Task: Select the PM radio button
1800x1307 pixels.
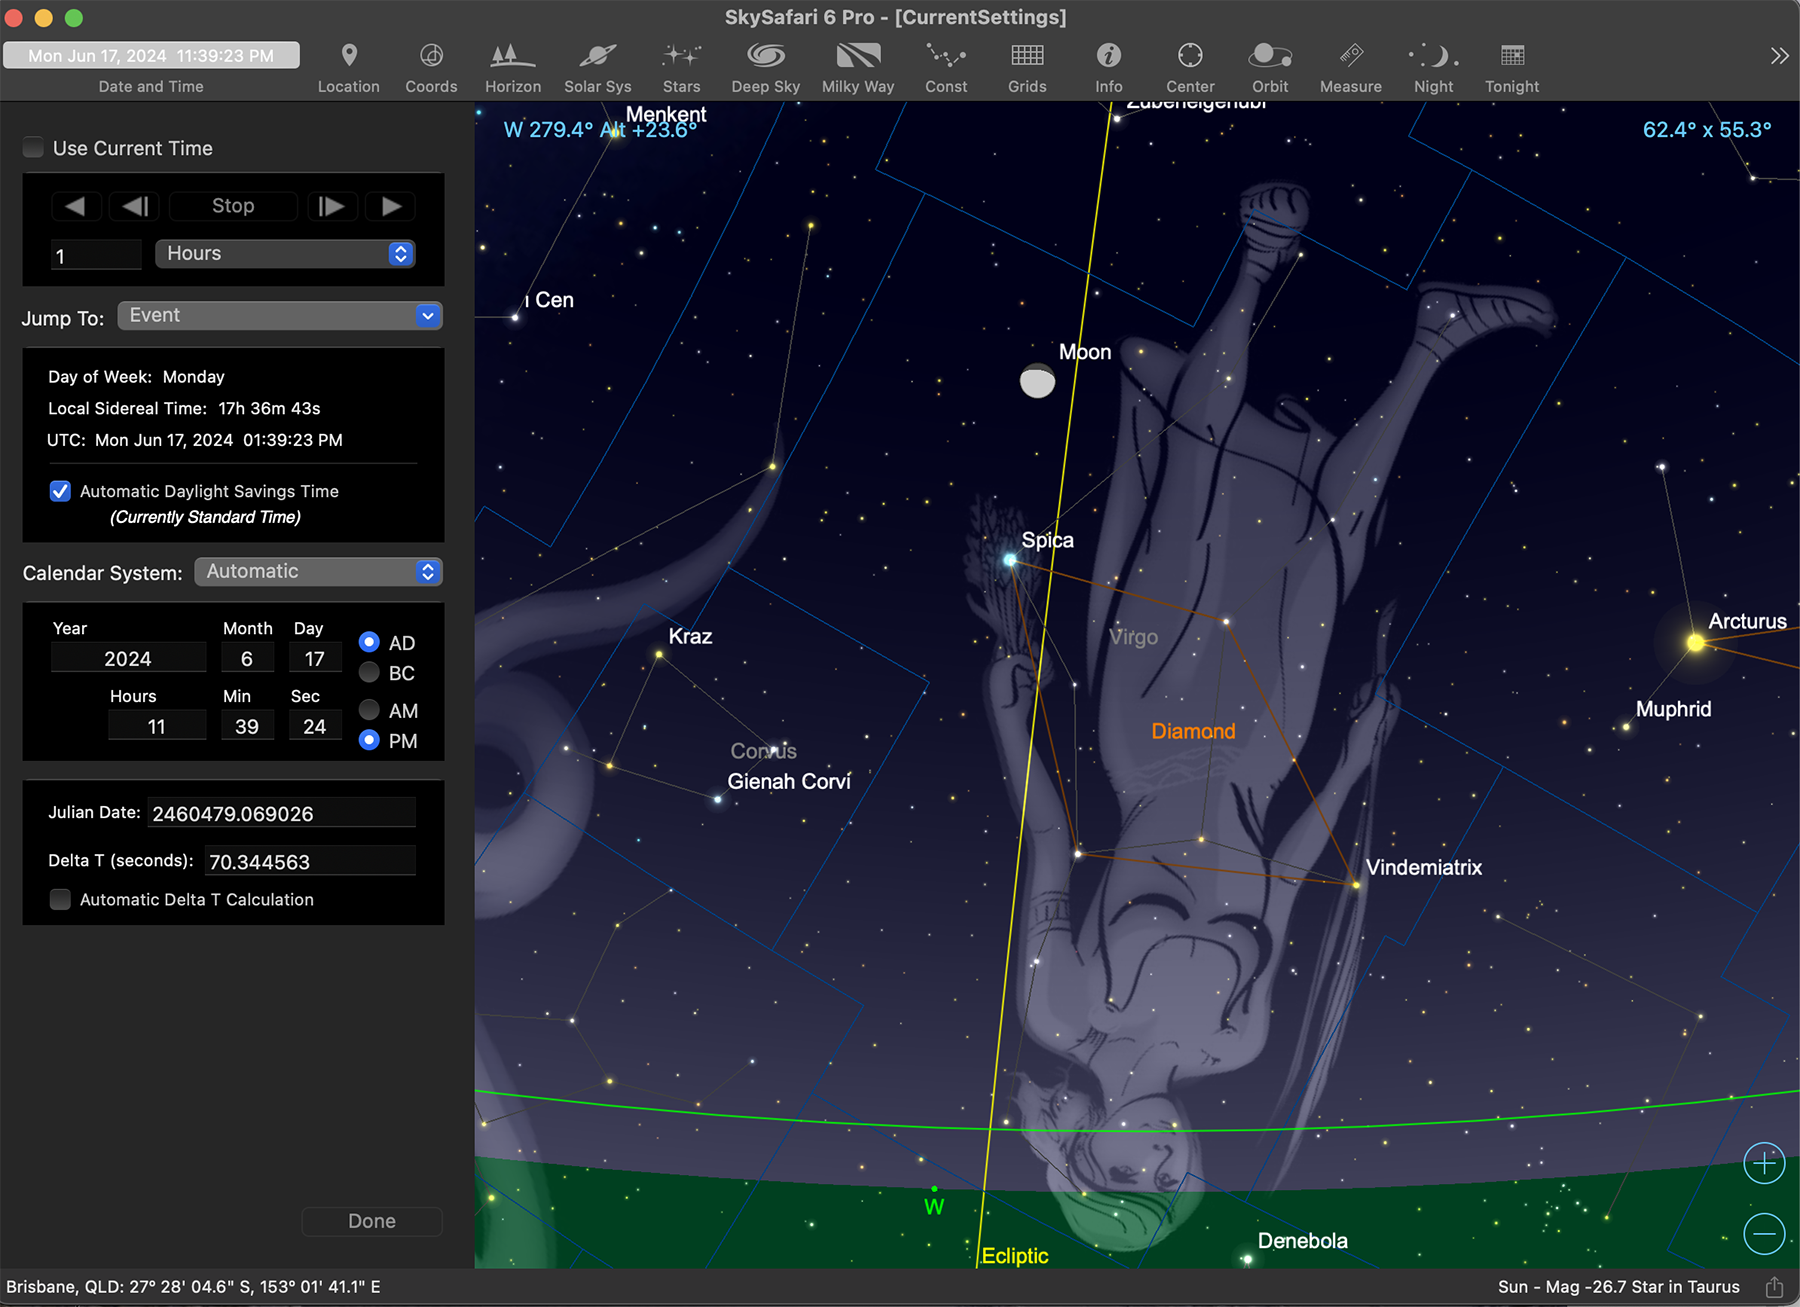Action: (369, 740)
